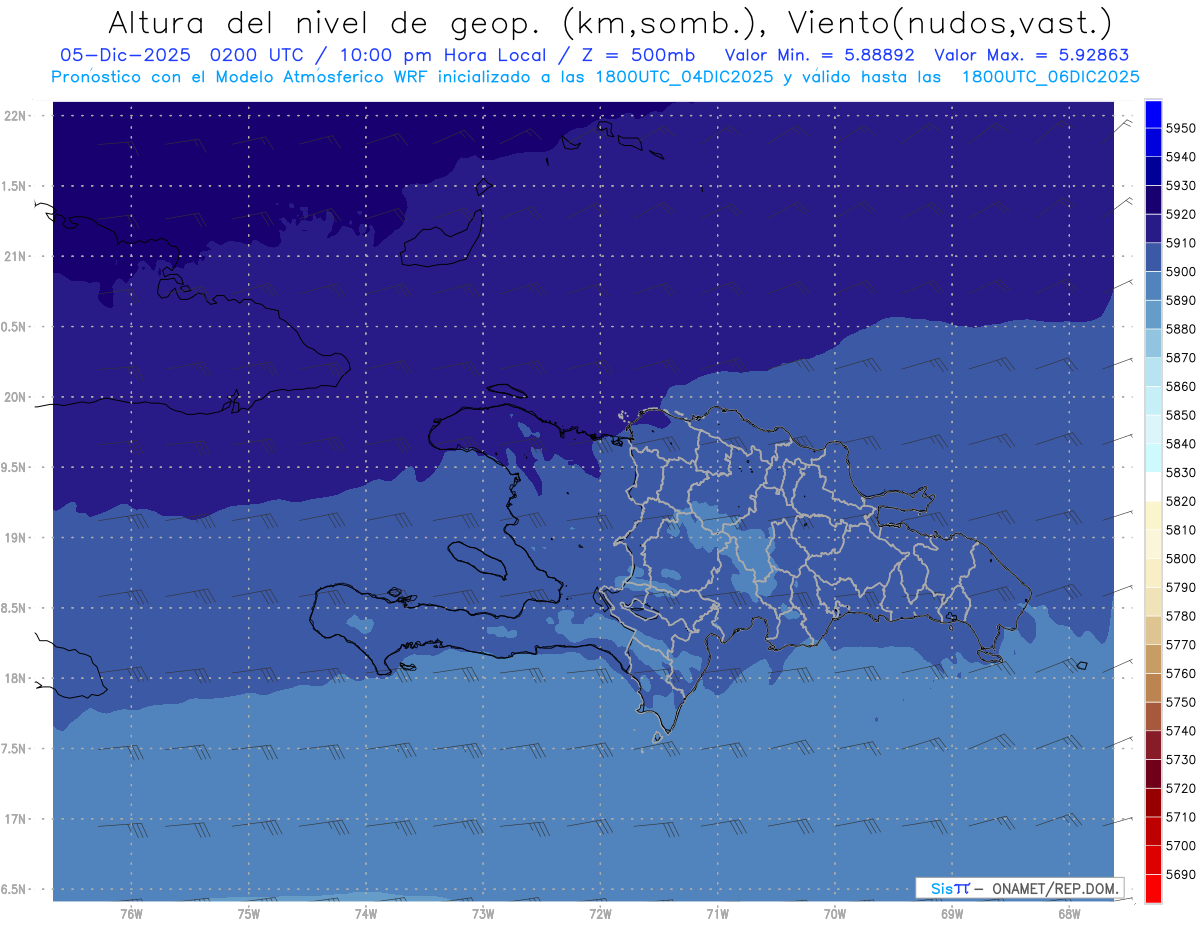The height and width of the screenshot is (927, 1200).
Task: Select legend value "5690"
Action: pyautogui.click(x=1182, y=874)
